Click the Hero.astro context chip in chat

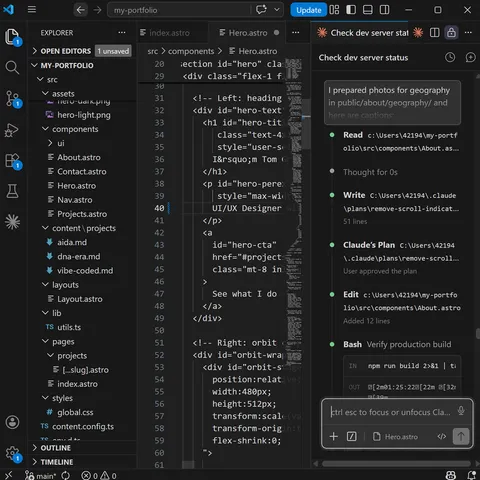[395, 436]
